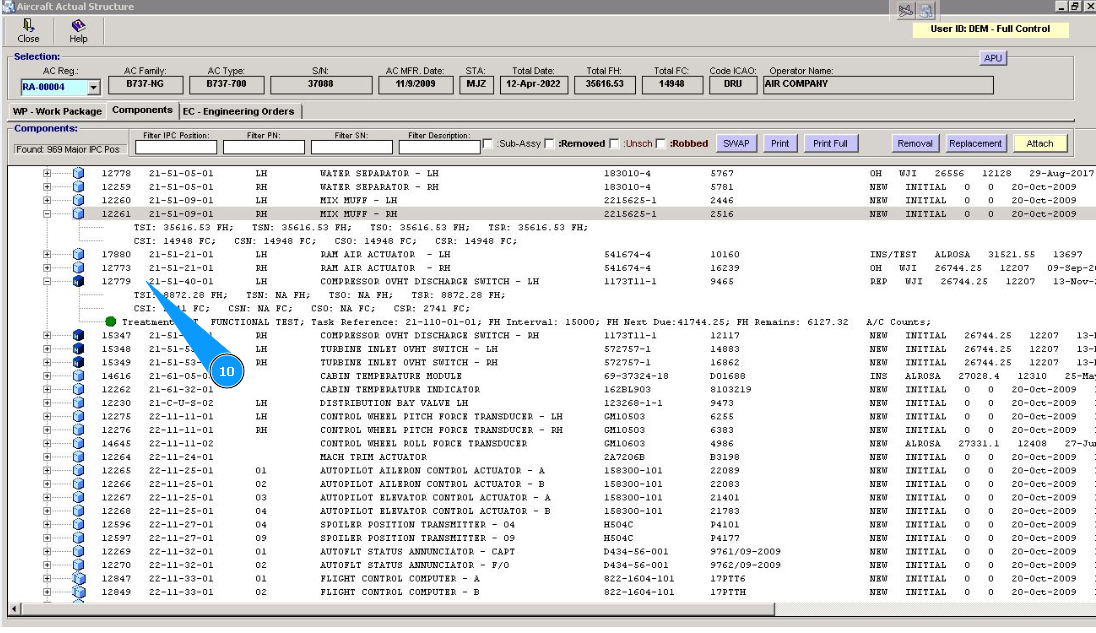Click the Filter IPC Position input field
This screenshot has height=633, width=1096.
(x=175, y=147)
